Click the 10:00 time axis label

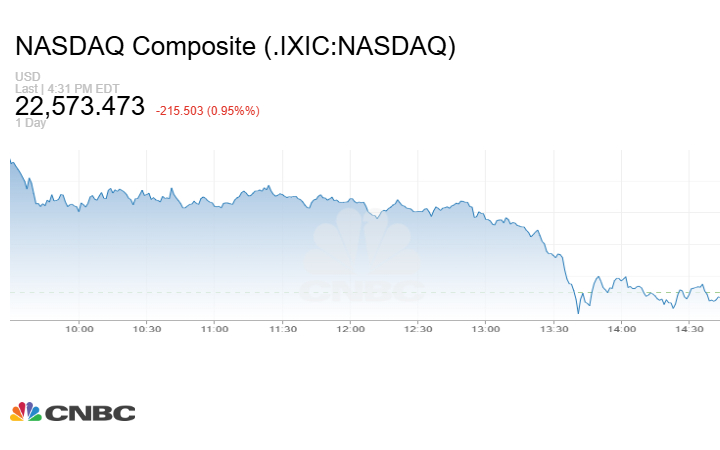pos(79,328)
